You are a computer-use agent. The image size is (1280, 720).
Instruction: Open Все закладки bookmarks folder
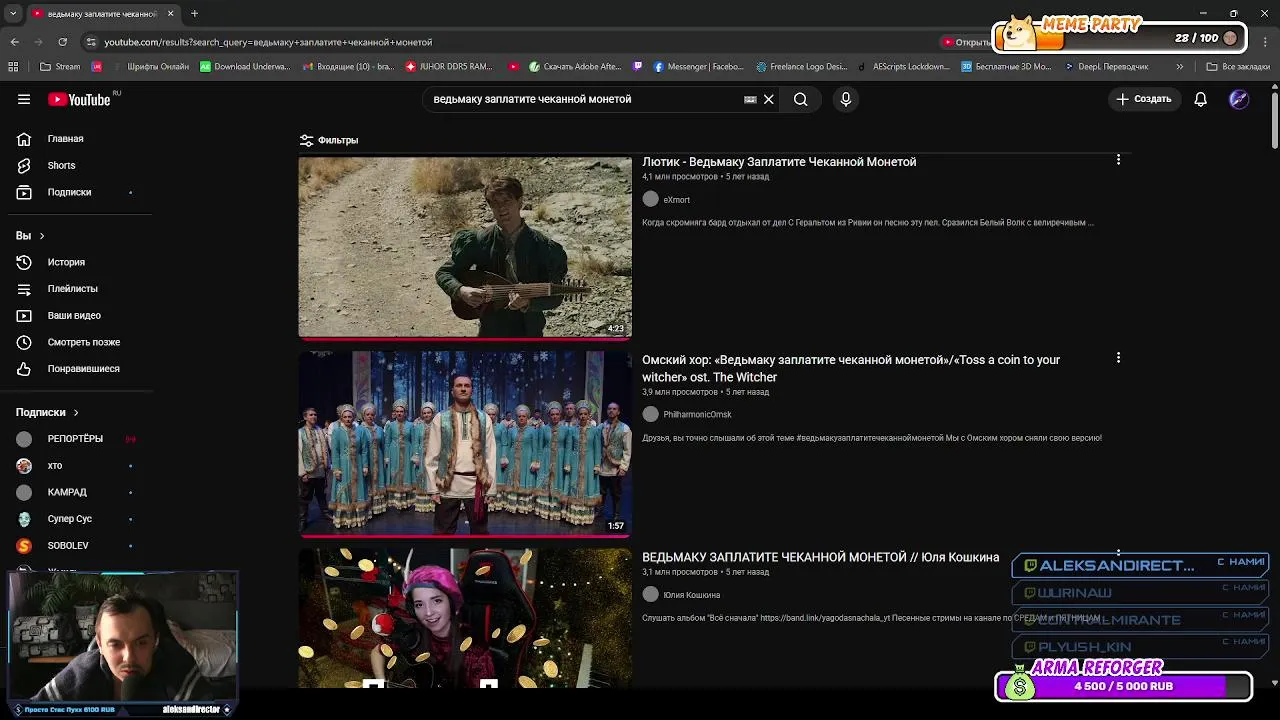pos(1238,67)
